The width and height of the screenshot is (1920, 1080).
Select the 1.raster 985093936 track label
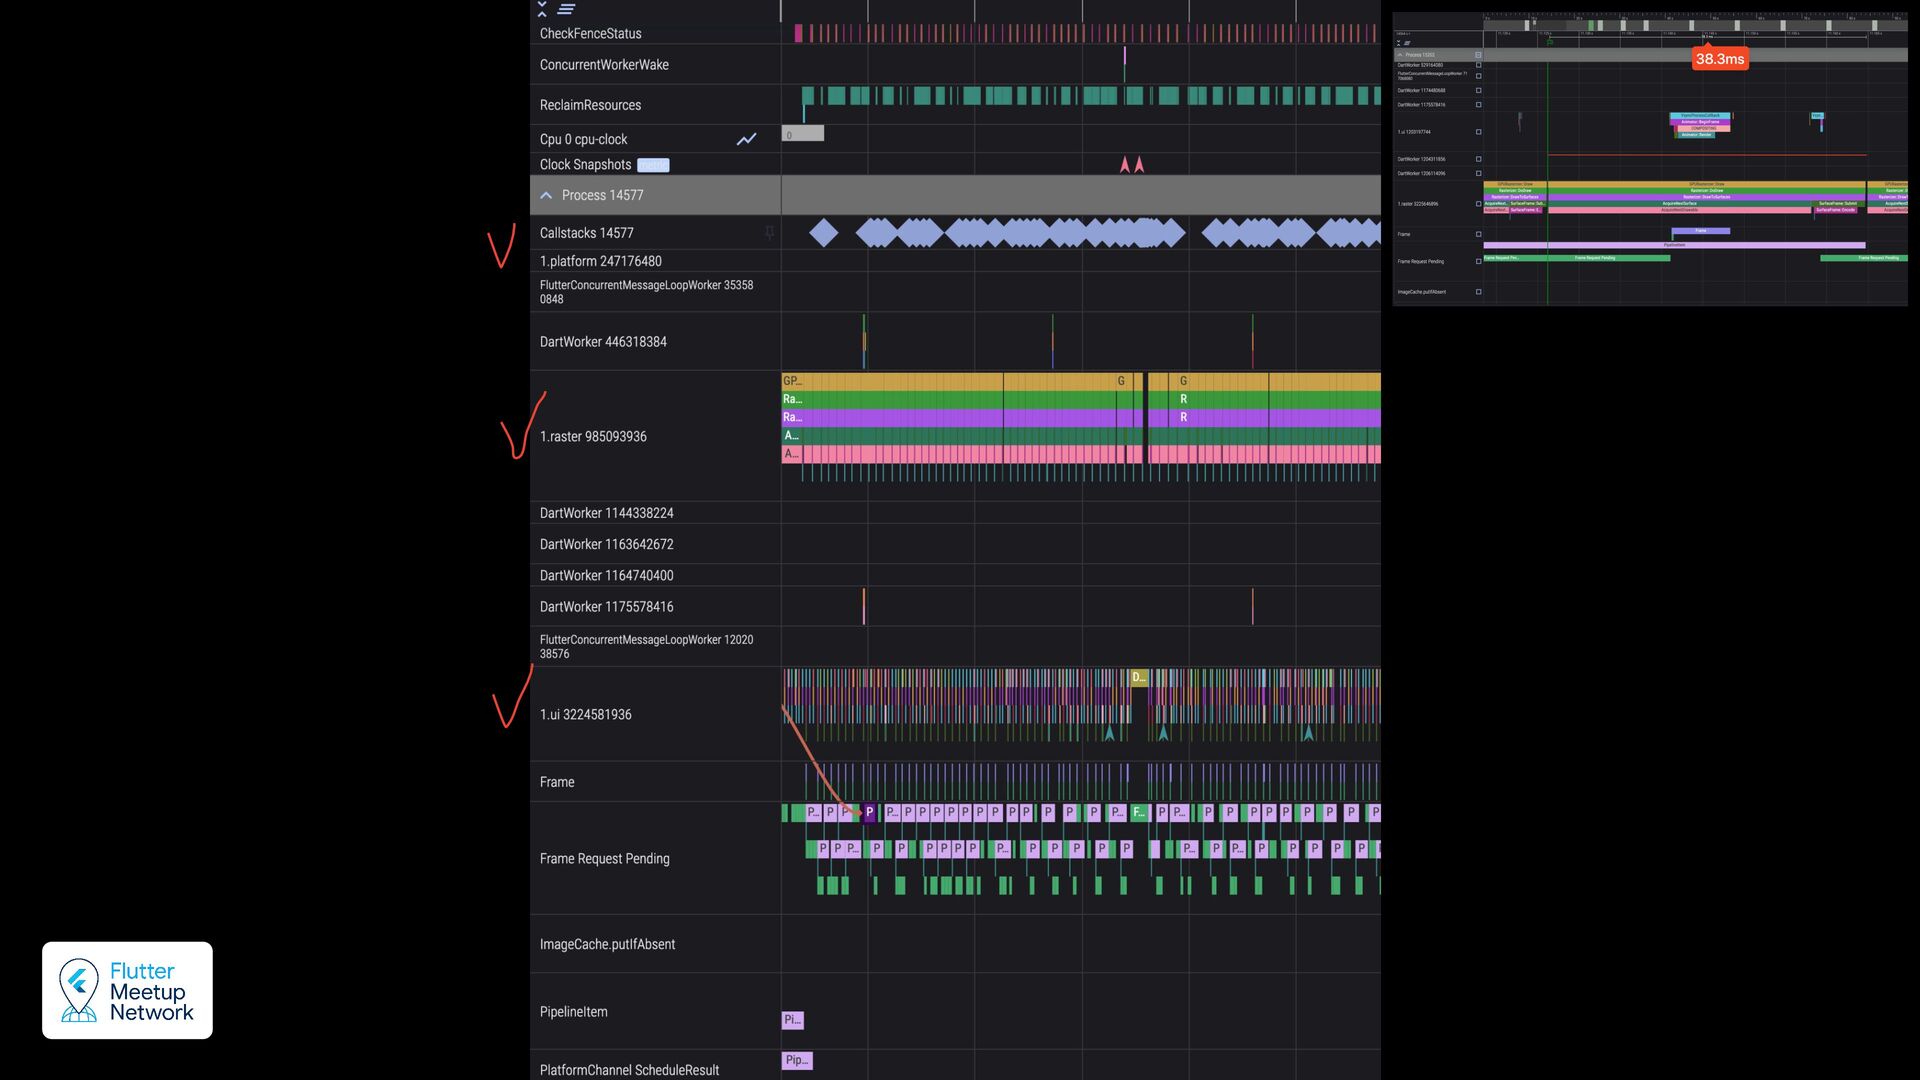(x=593, y=436)
